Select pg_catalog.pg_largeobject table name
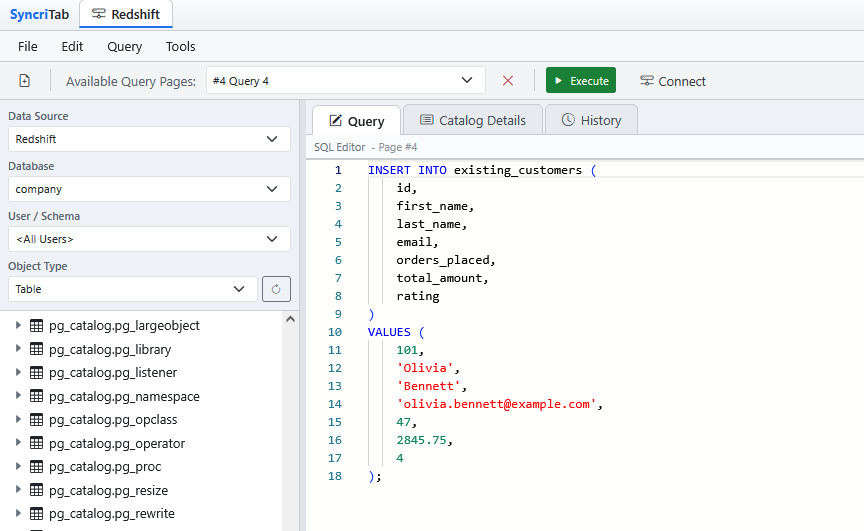Screen dimensions: 864x531 (x=124, y=326)
